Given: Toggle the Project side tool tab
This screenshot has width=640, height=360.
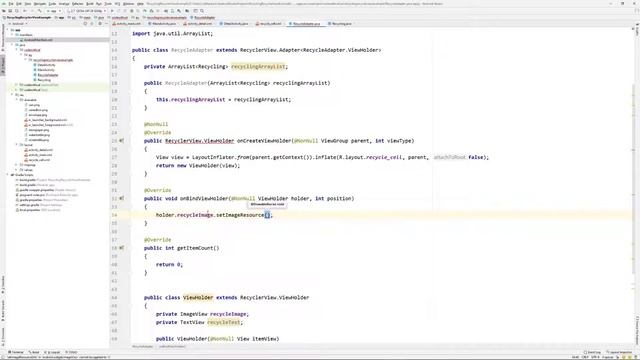Looking at the screenshot, I should (x=3, y=64).
